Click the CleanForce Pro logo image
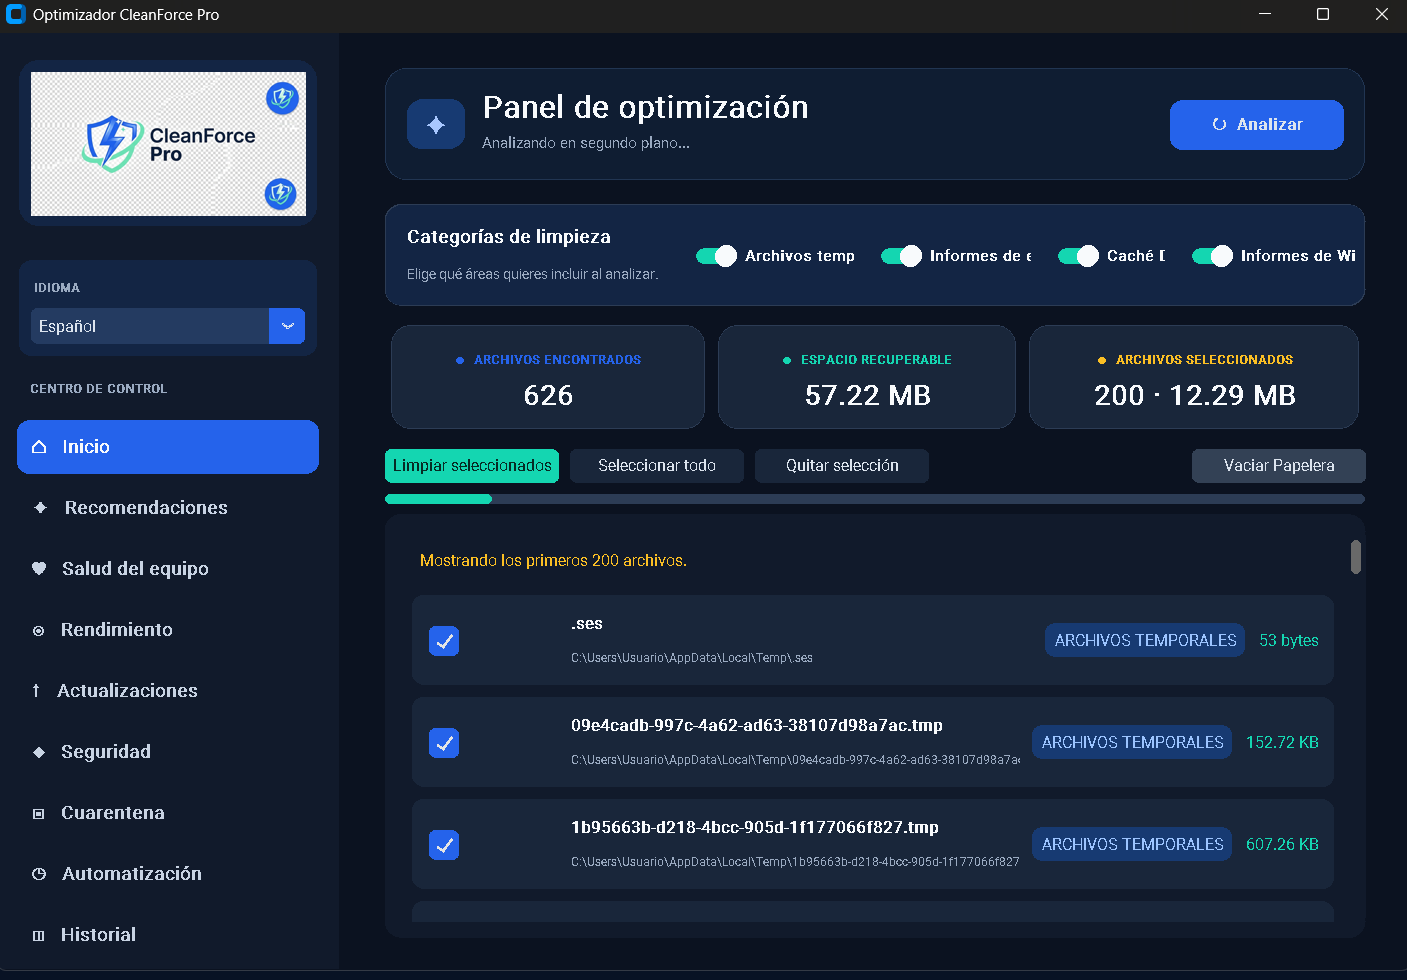Viewport: 1407px width, 980px height. pos(168,144)
